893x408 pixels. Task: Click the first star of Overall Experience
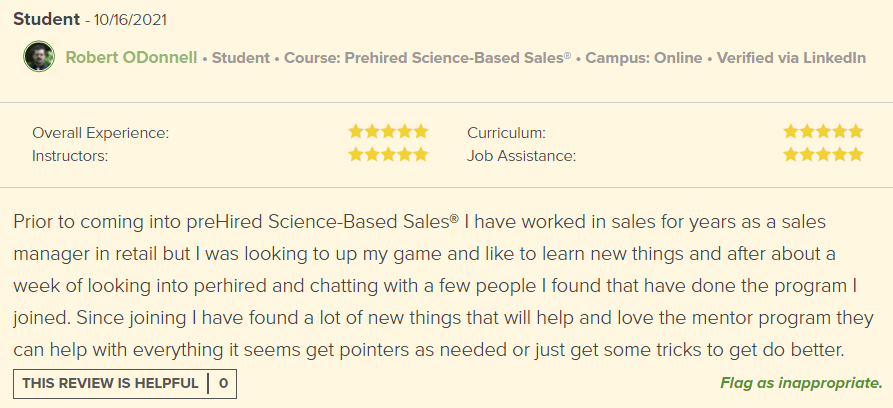[x=356, y=131]
